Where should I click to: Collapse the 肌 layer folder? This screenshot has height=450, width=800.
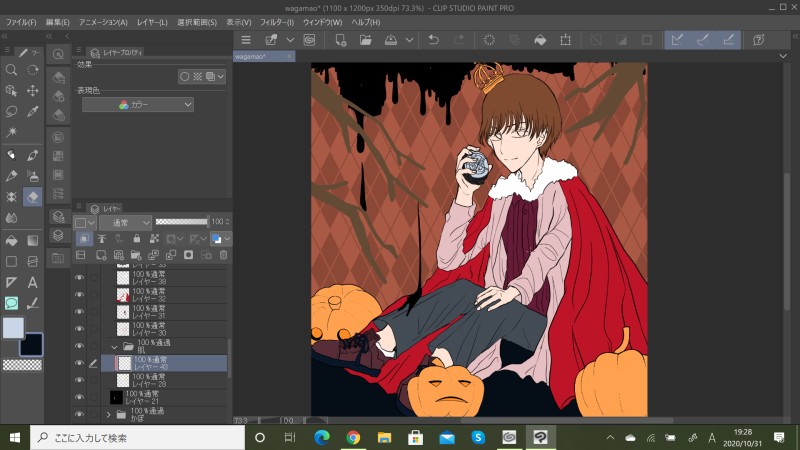(x=115, y=346)
